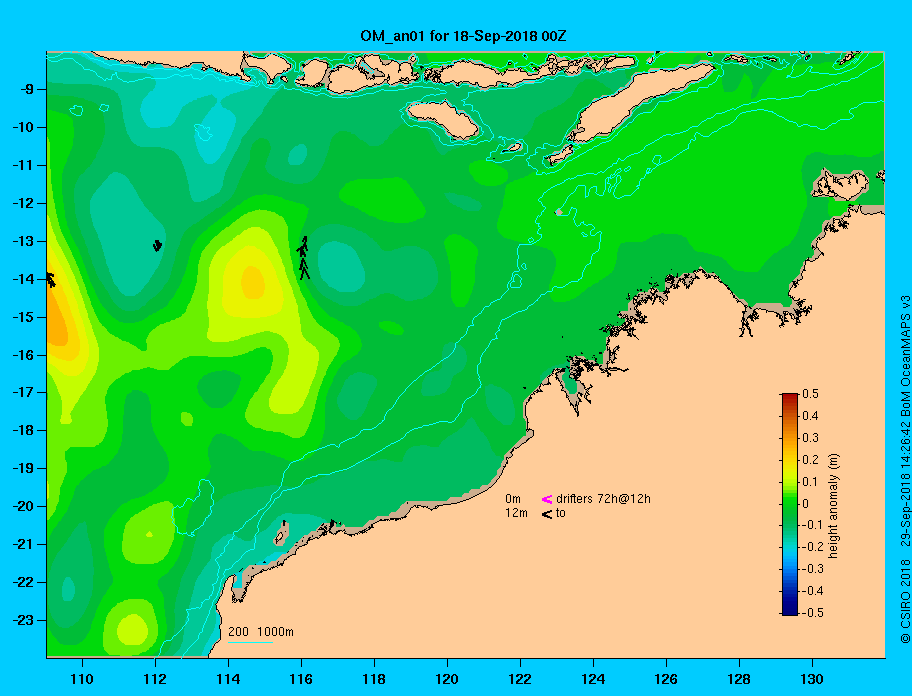The image size is (912, 696).
Task: Click the '200 1000m' contour legend text
Action: pyautogui.click(x=261, y=632)
